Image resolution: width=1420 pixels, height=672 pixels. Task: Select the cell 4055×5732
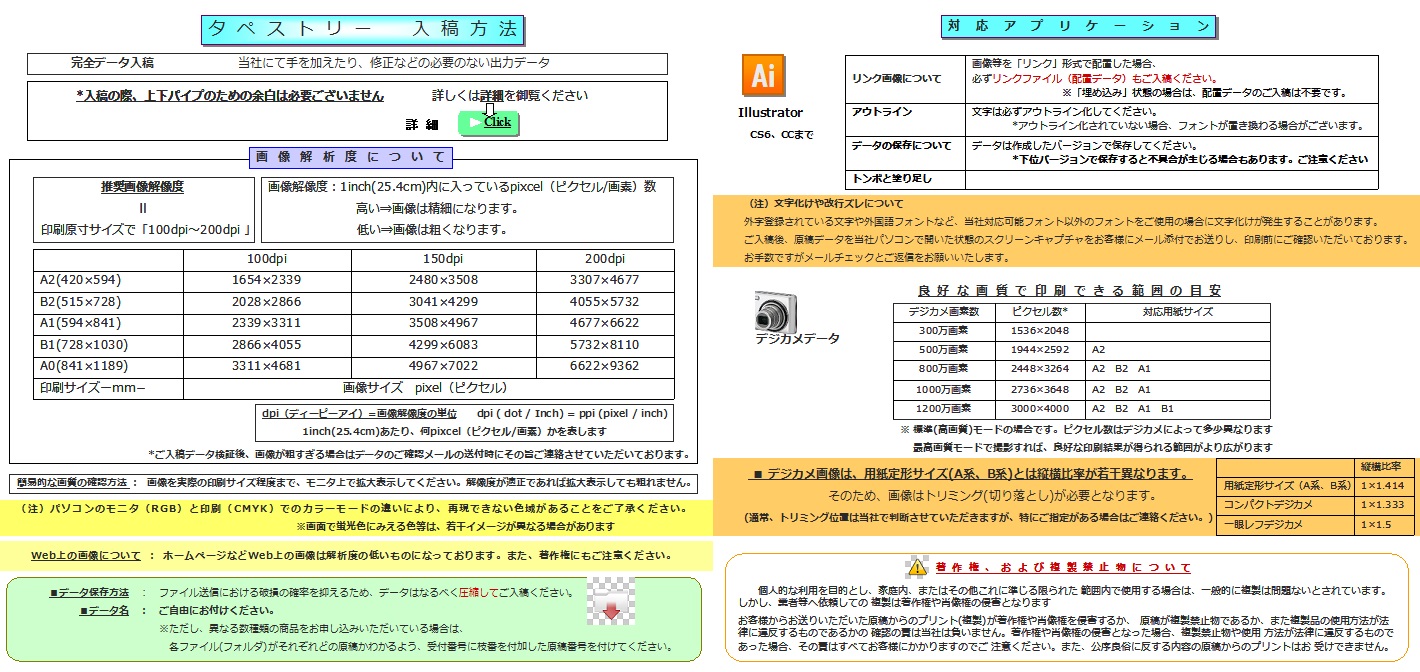[x=604, y=302]
